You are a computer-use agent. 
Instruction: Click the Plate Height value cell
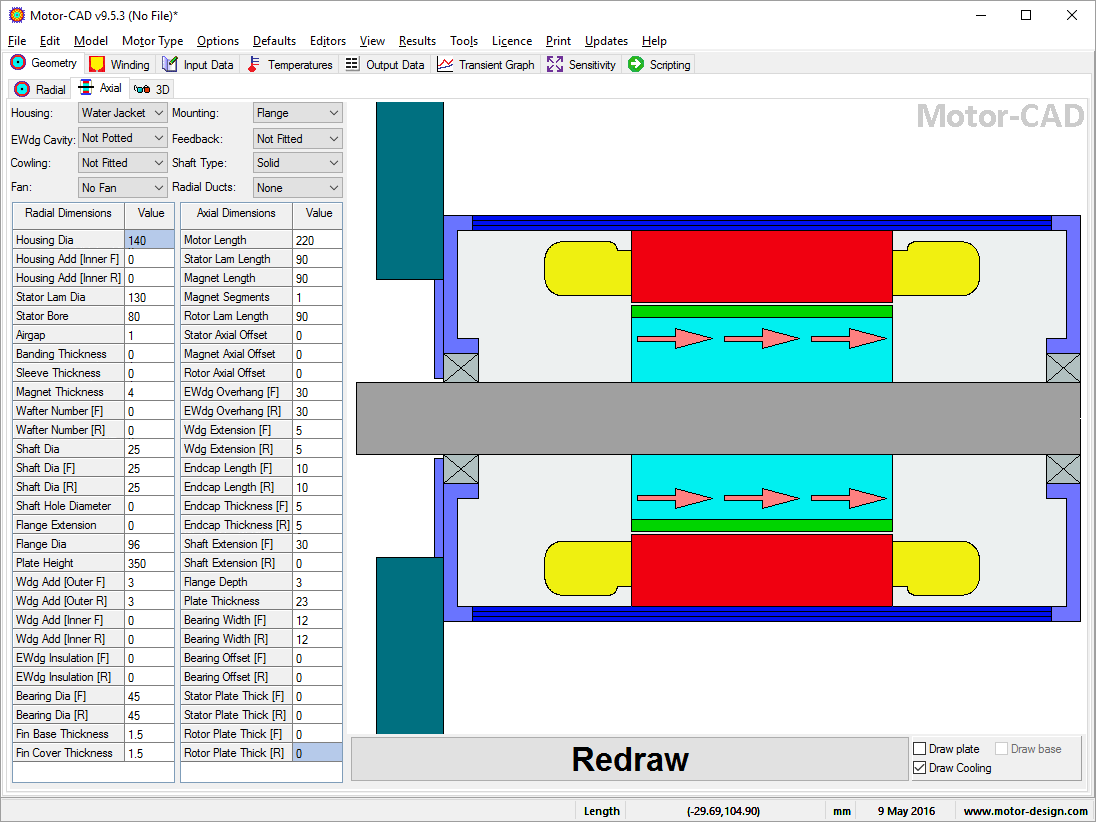[150, 563]
